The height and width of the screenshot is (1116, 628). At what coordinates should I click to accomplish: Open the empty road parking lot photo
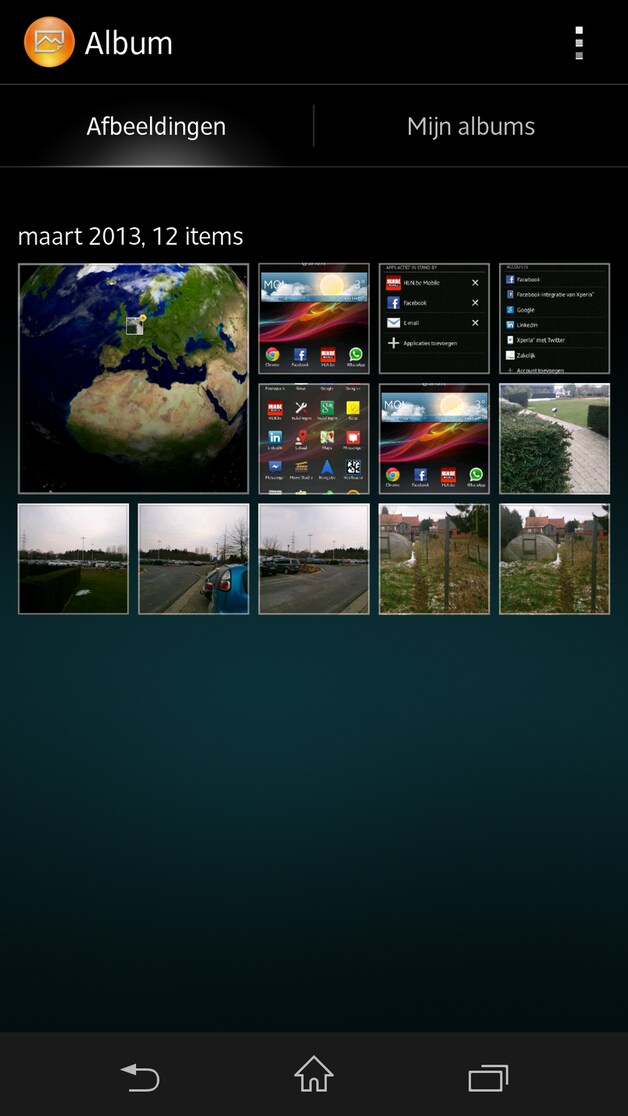pyautogui.click(x=313, y=559)
